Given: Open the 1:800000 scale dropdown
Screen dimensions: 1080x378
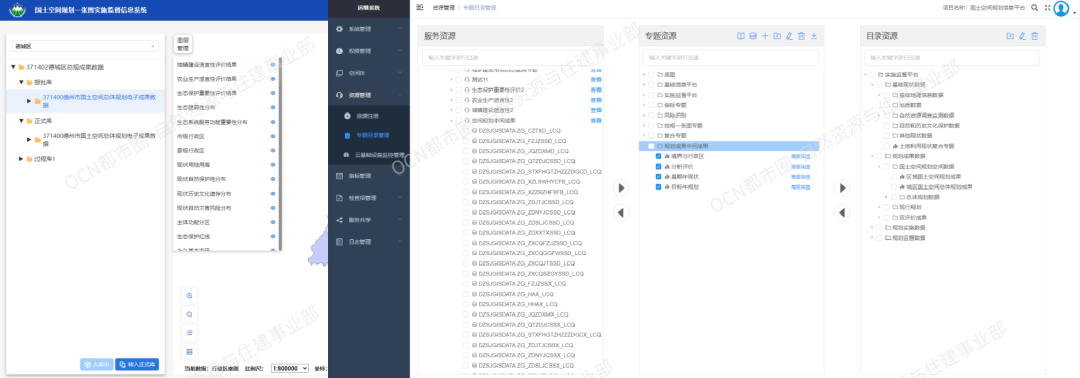Looking at the screenshot, I should point(289,368).
